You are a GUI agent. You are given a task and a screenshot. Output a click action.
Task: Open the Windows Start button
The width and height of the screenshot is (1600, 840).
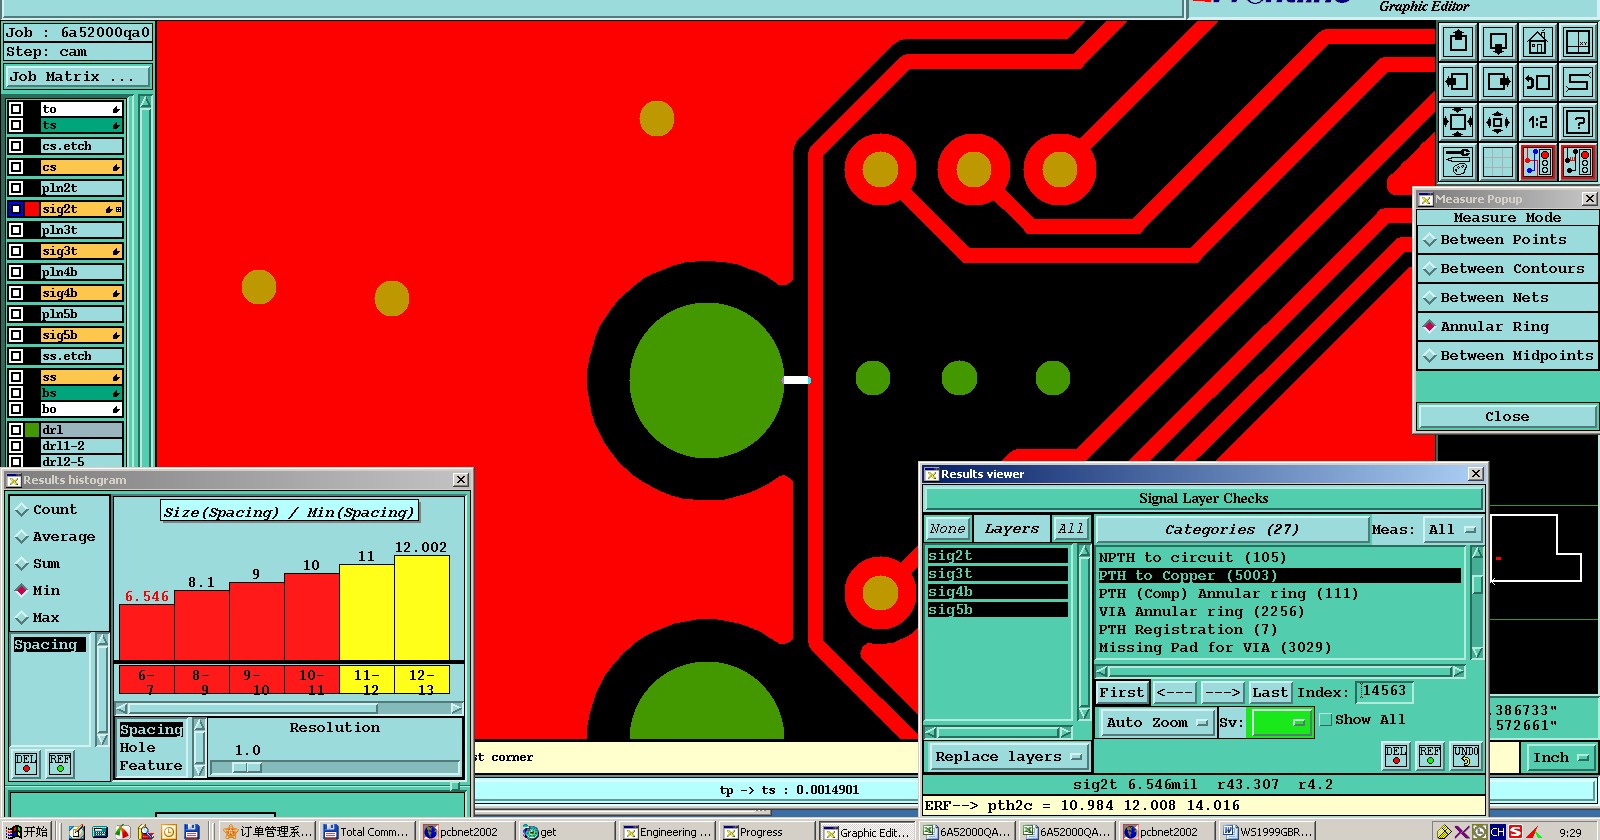tap(28, 831)
